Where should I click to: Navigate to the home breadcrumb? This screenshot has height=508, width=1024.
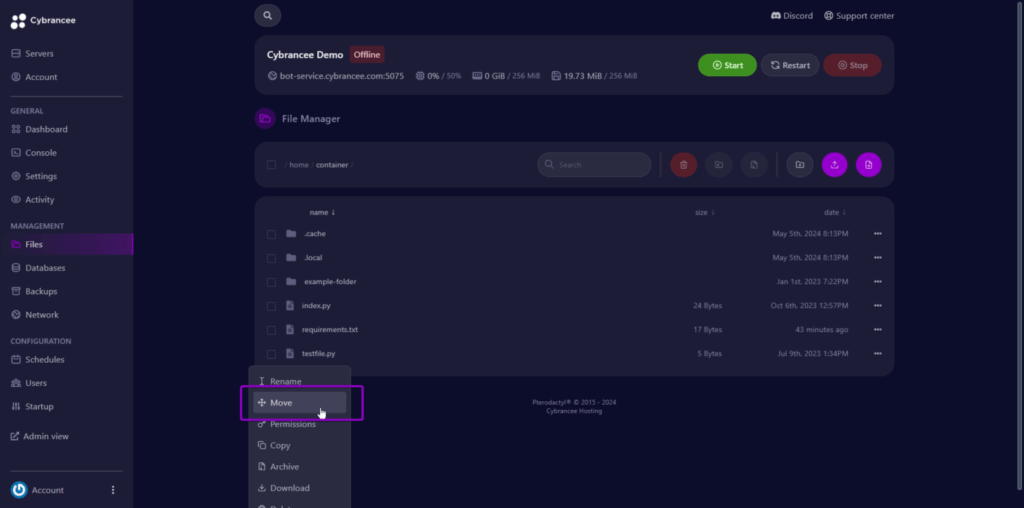pyautogui.click(x=298, y=165)
